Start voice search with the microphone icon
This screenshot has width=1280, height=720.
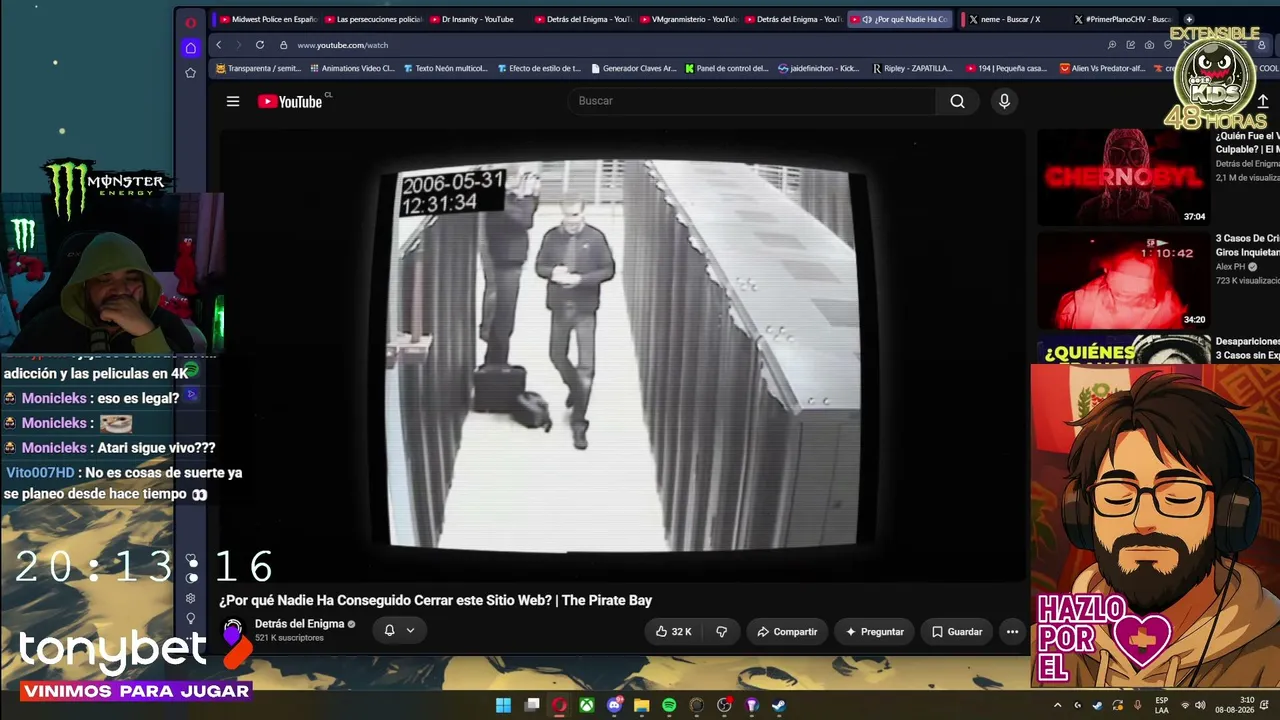(1004, 101)
